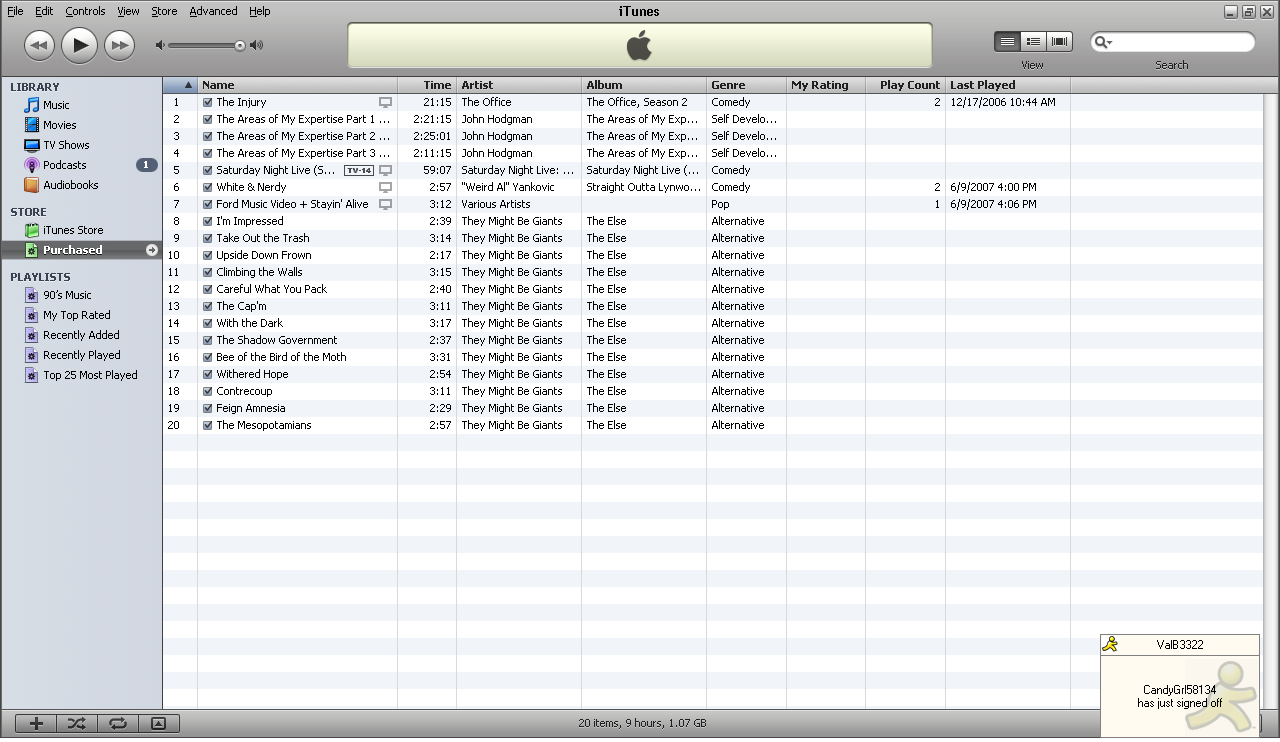This screenshot has width=1280, height=742.
Task: Click the sort arrow on number column
Action: 188,85
